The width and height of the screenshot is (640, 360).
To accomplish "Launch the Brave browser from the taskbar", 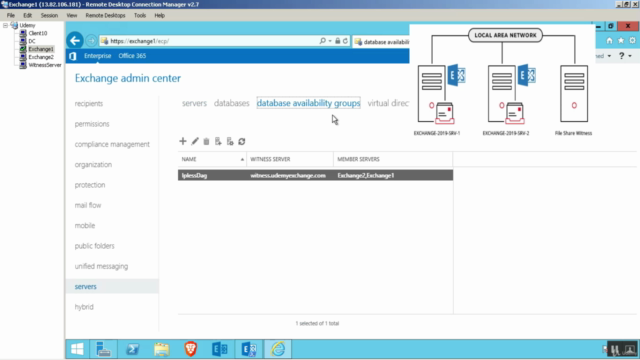I will [x=191, y=349].
